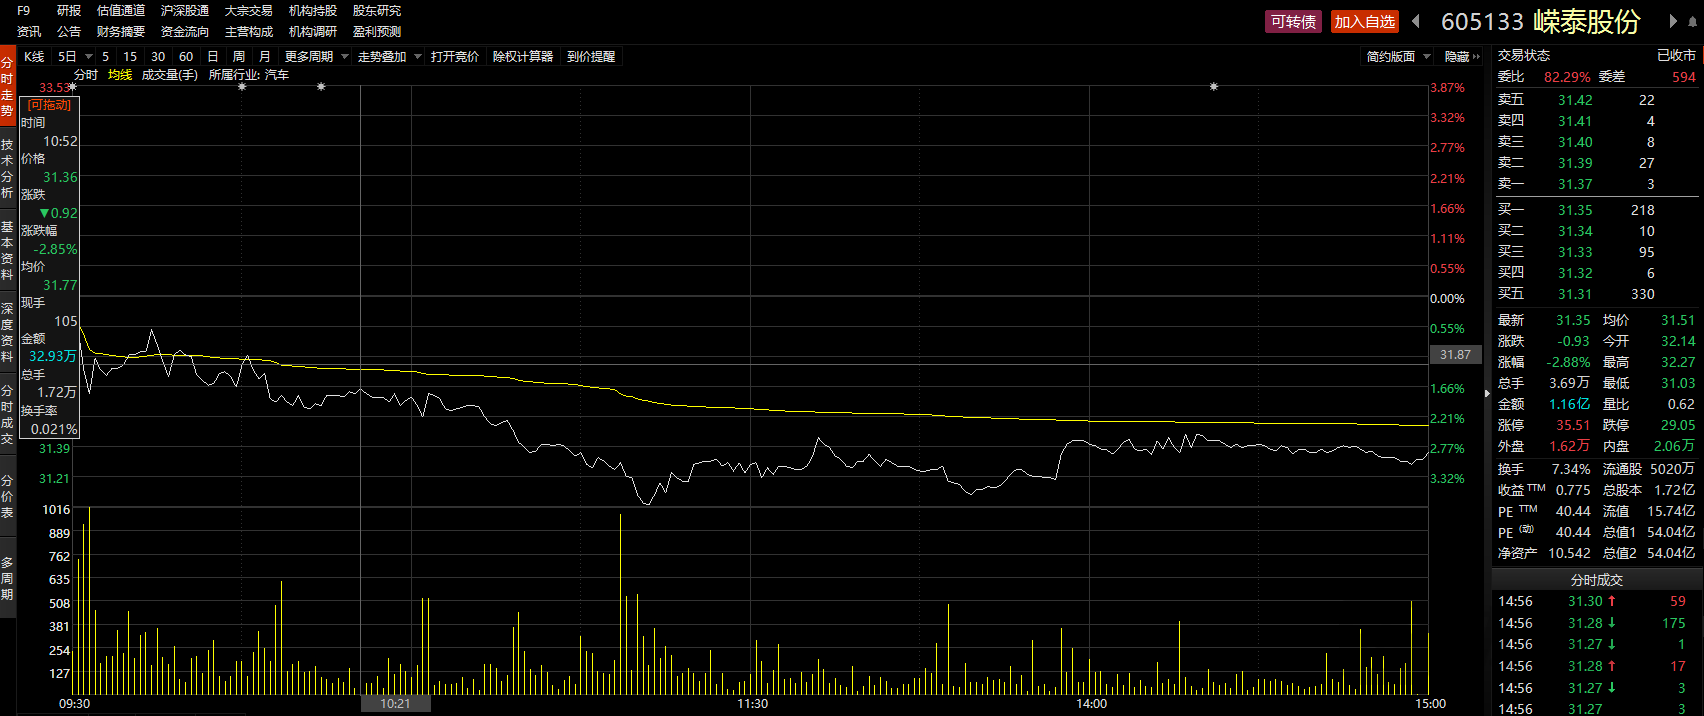The width and height of the screenshot is (1704, 716).
Task: Toggle 成交量(手) volume display
Action: tap(170, 75)
